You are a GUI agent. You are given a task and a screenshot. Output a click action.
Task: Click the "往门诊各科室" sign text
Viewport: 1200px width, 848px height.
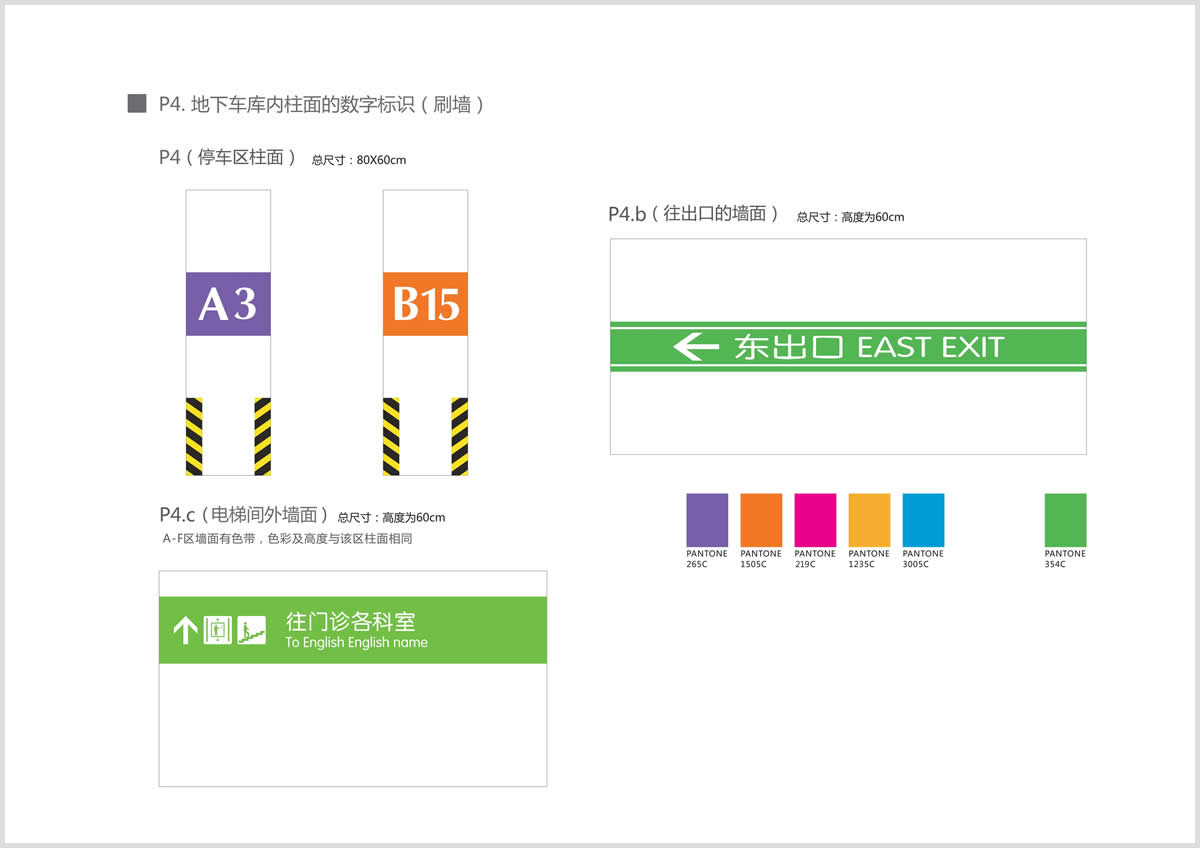click(350, 621)
